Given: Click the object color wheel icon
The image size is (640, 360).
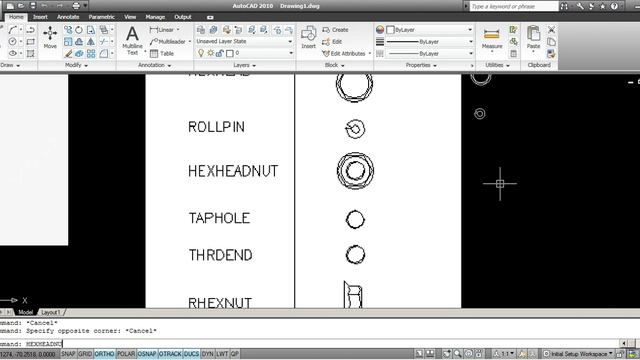Looking at the screenshot, I should (x=380, y=30).
